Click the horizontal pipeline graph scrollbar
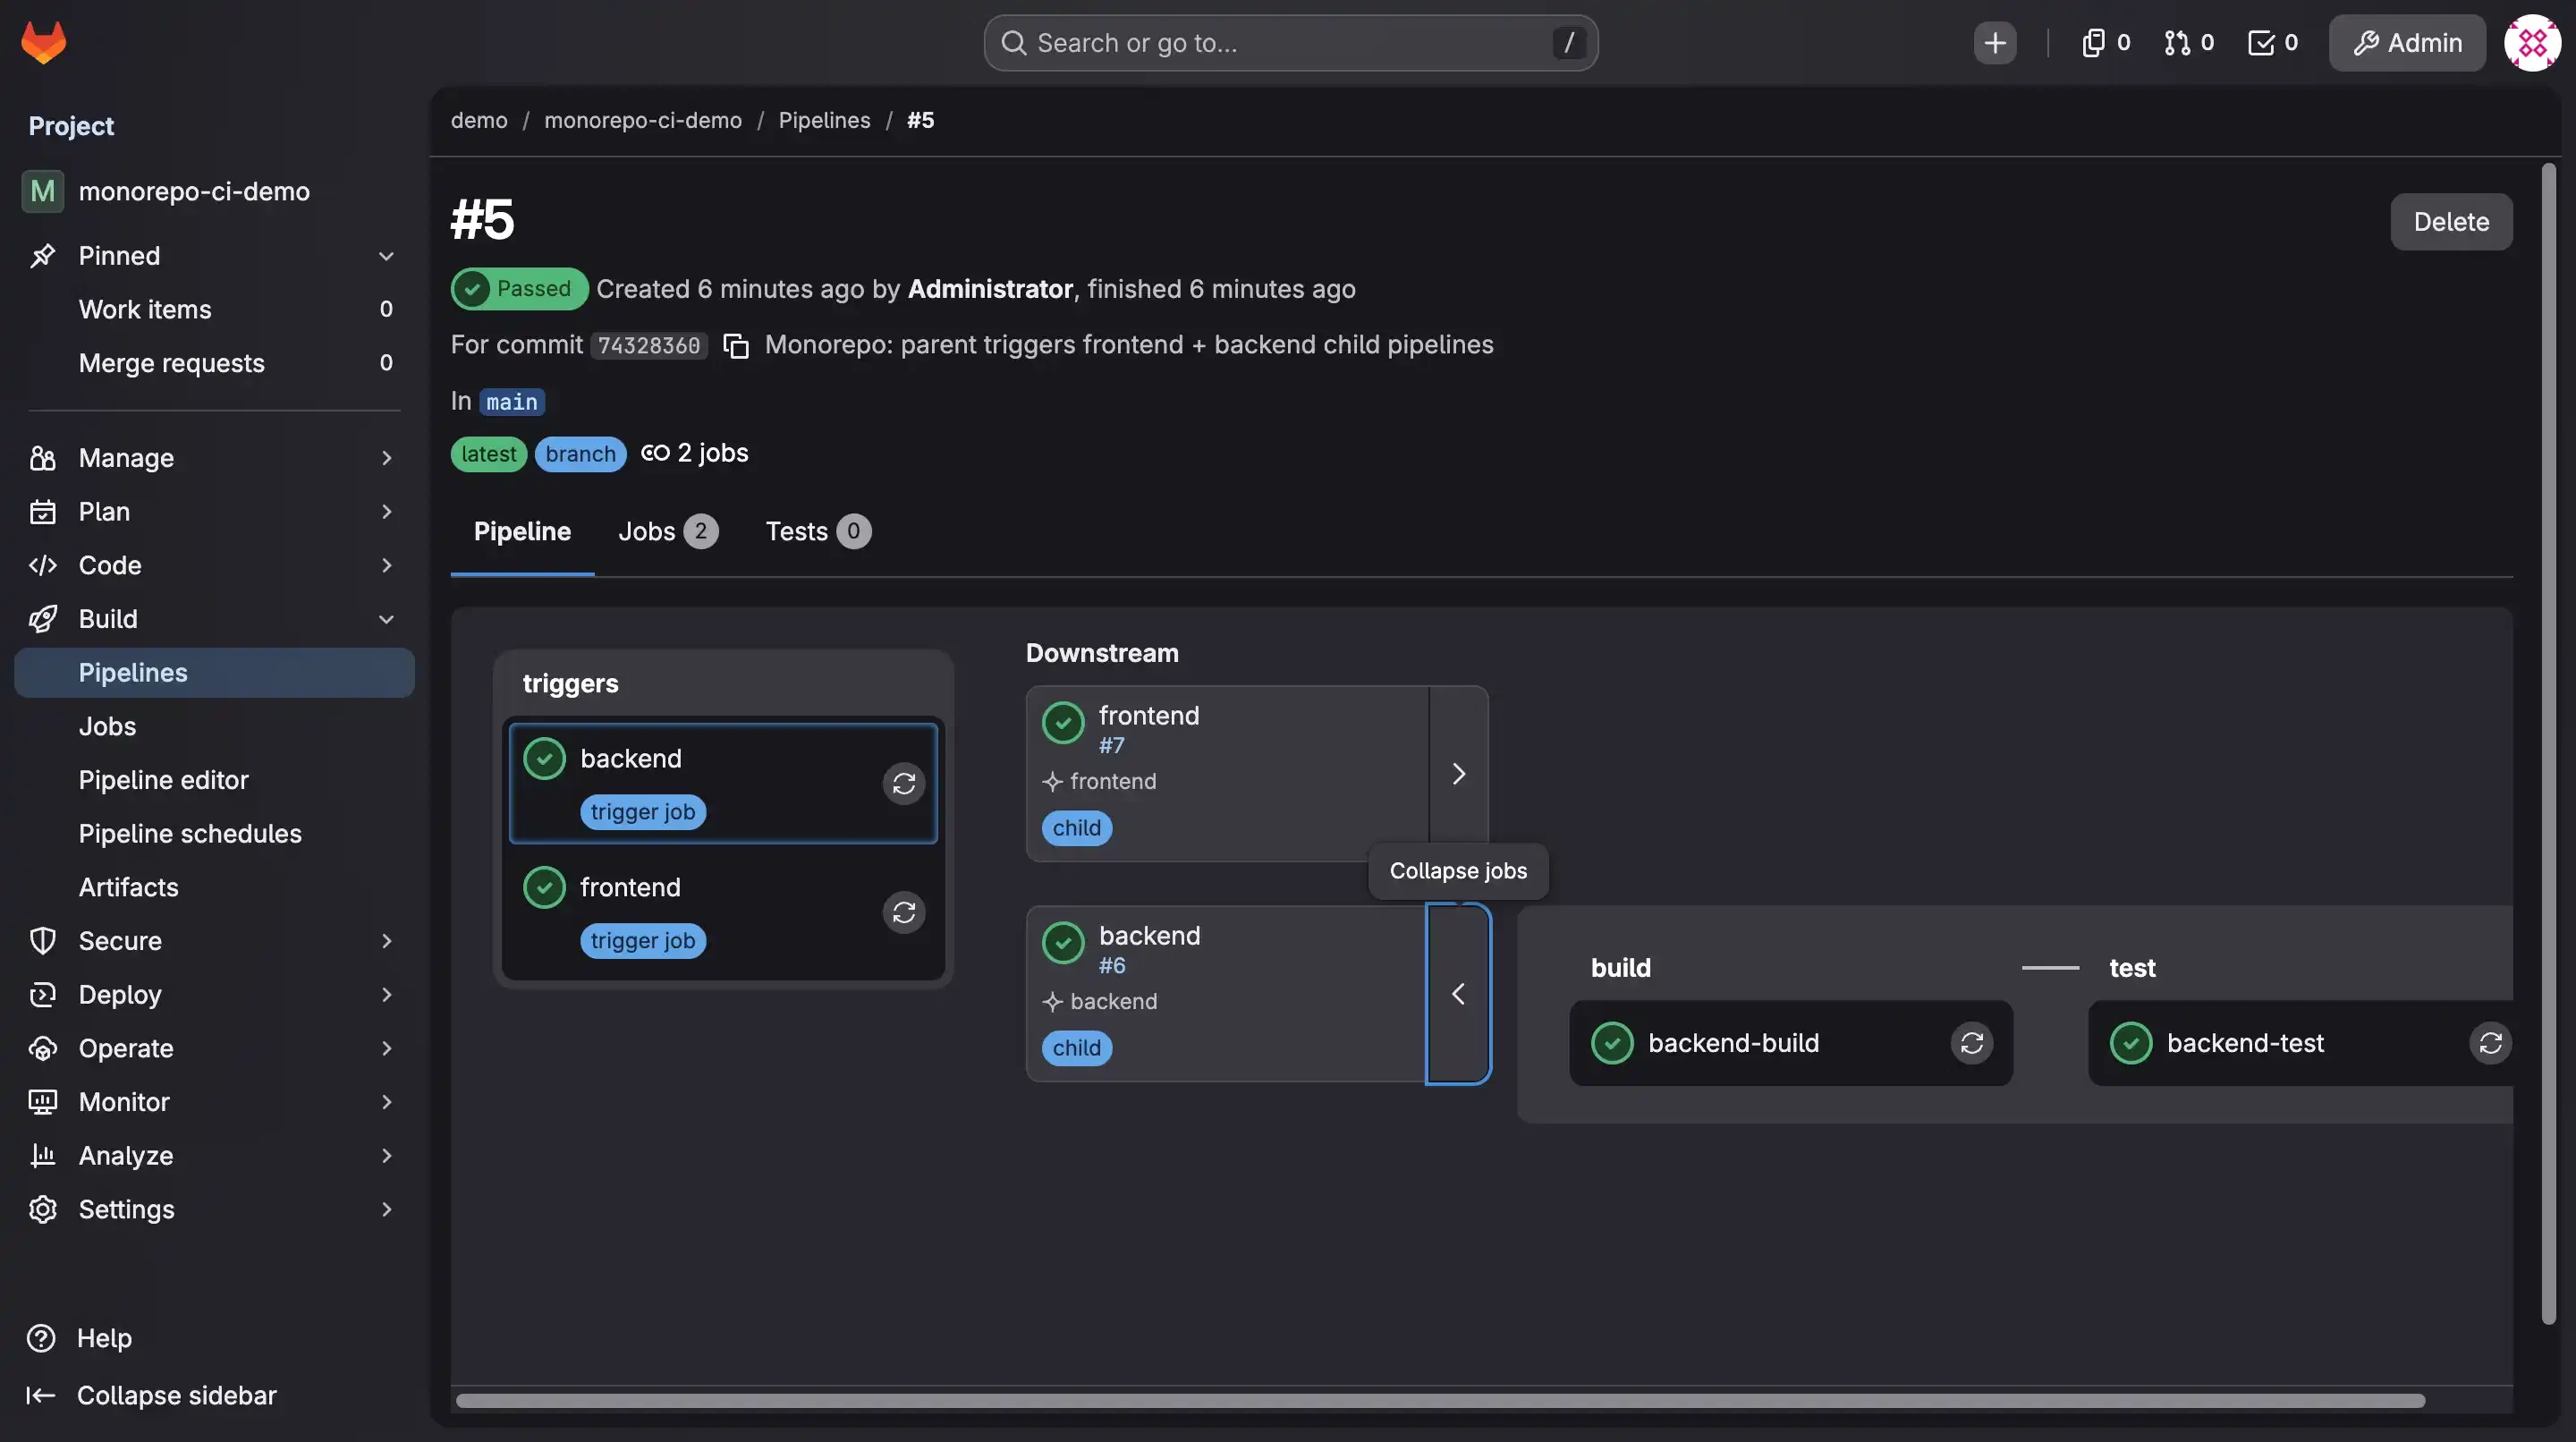The image size is (2576, 1442). pos(1440,1401)
